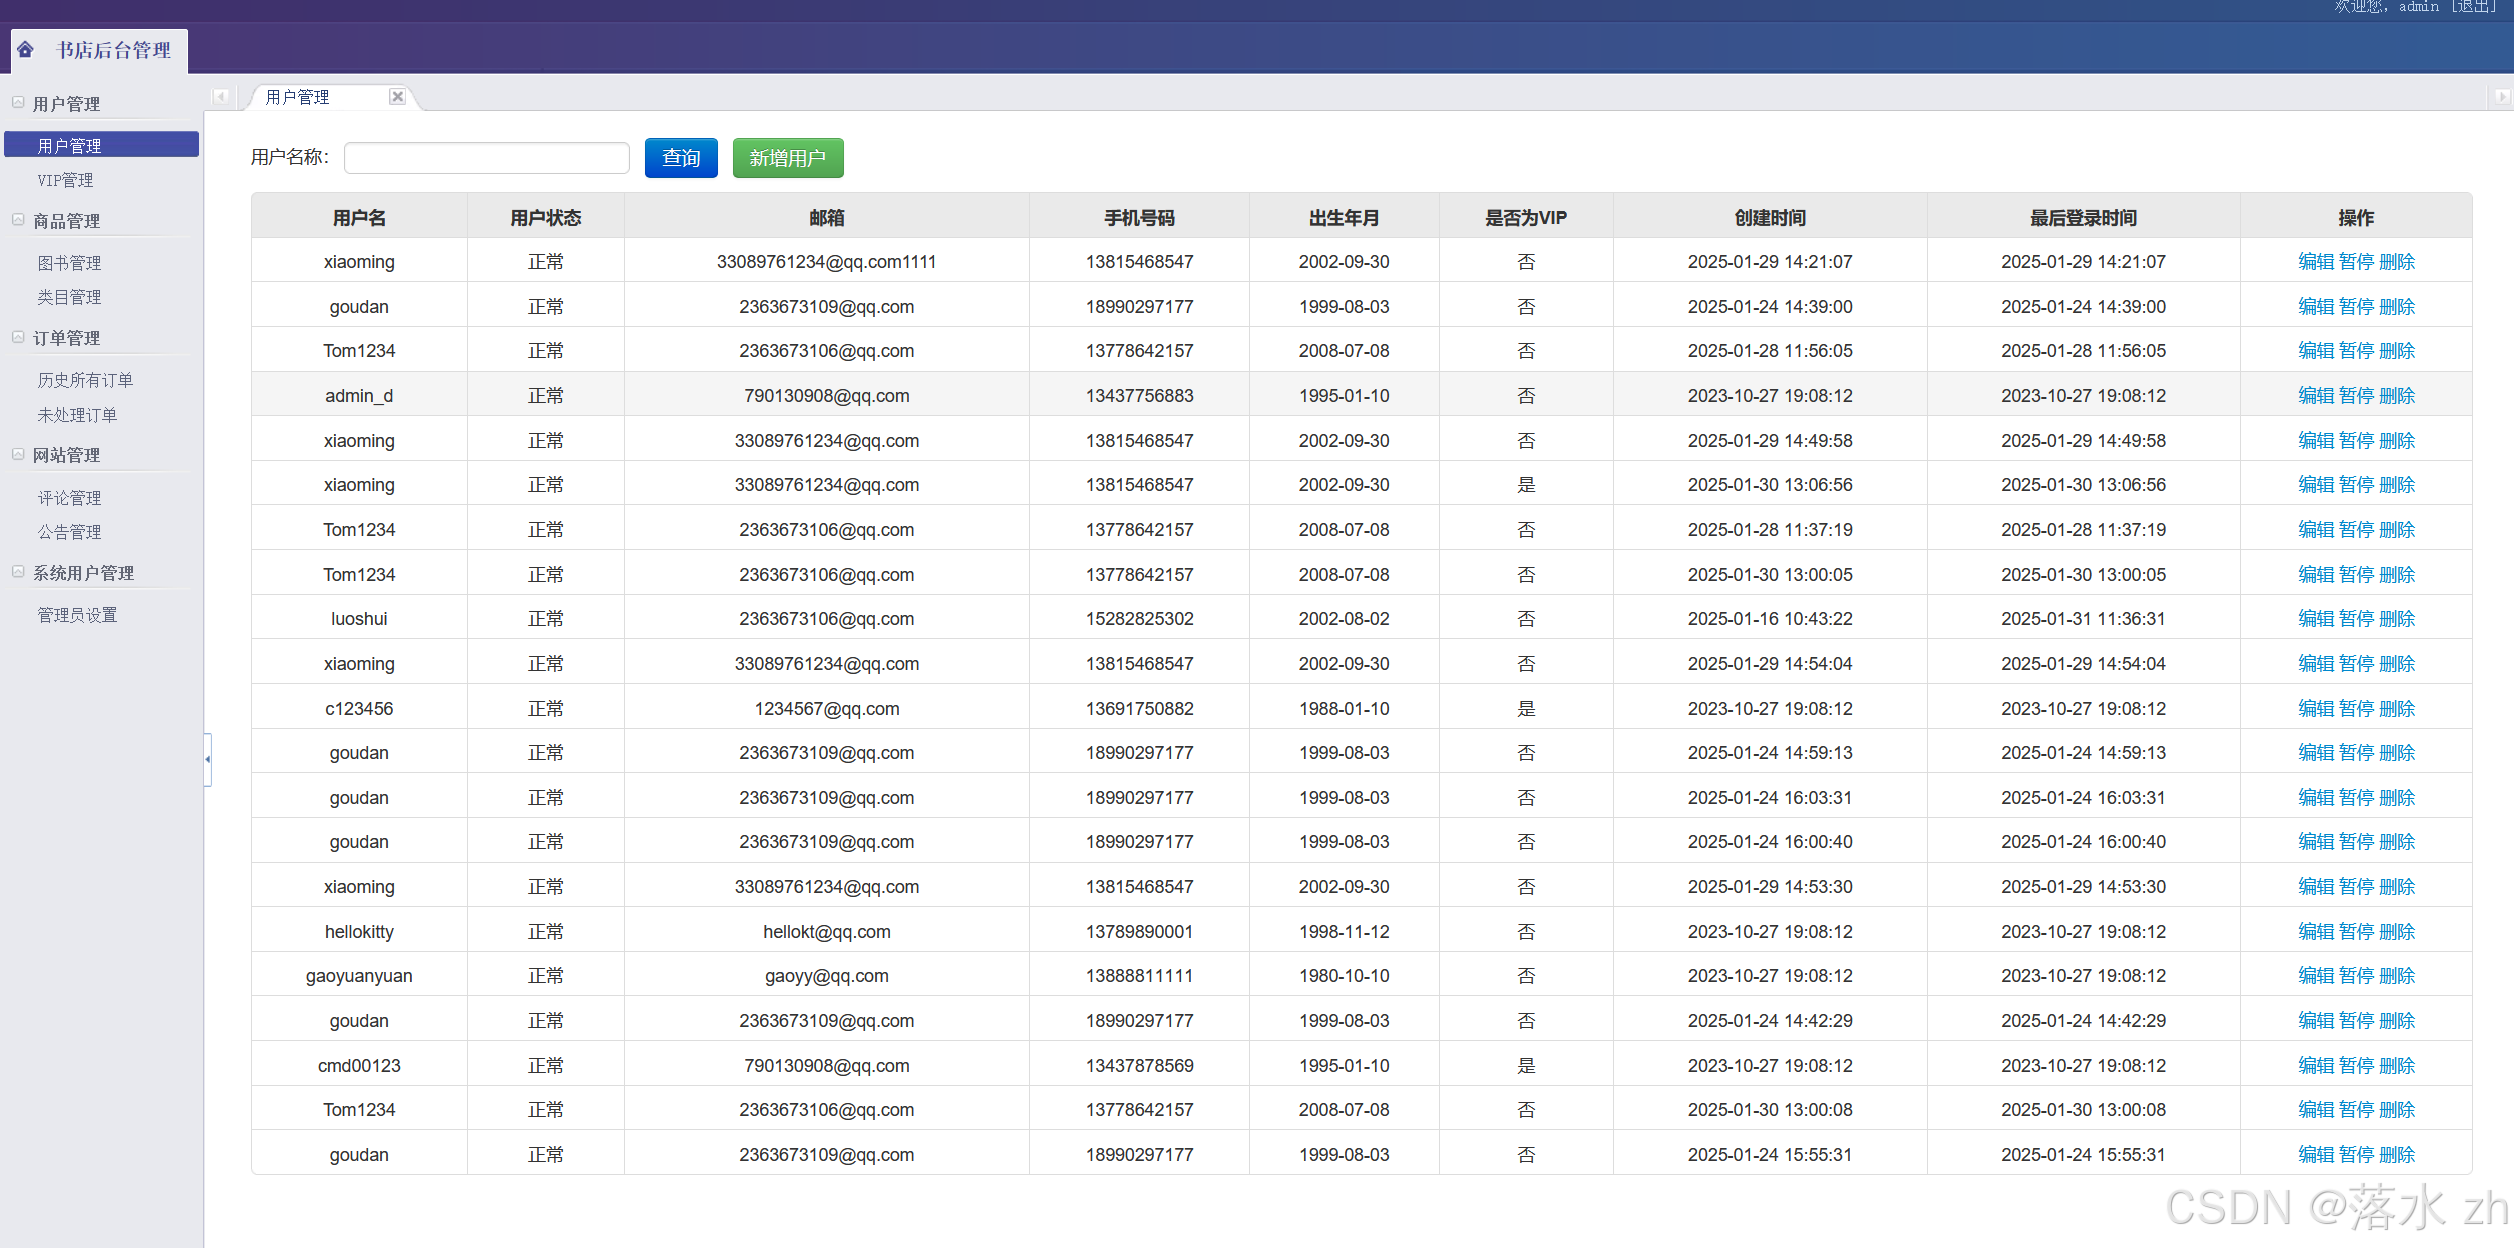This screenshot has height=1248, width=2514.
Task: Click the home icon beside 书店后台管理
Action: point(26,49)
